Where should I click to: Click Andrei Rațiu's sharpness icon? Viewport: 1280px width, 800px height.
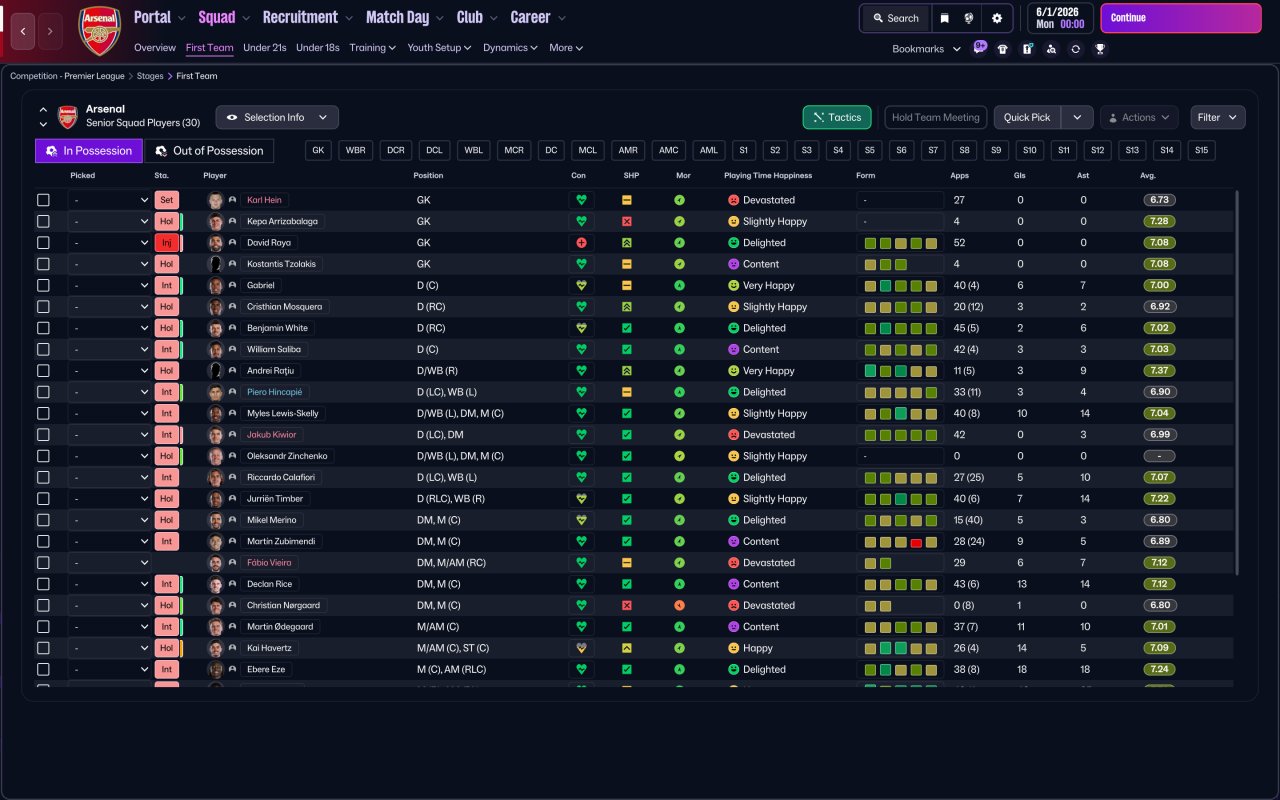[x=627, y=371]
